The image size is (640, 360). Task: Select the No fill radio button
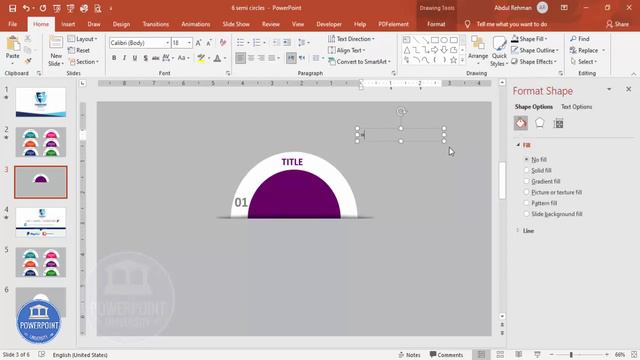tap(527, 160)
